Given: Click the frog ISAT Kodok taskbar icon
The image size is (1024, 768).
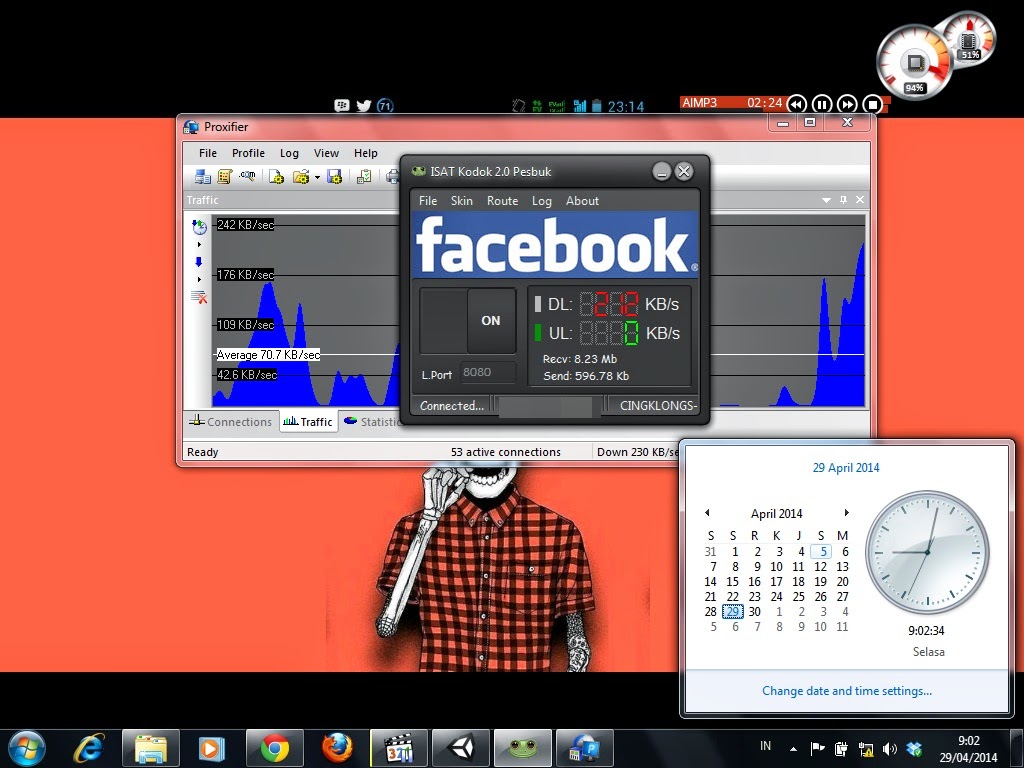Looking at the screenshot, I should pos(522,748).
